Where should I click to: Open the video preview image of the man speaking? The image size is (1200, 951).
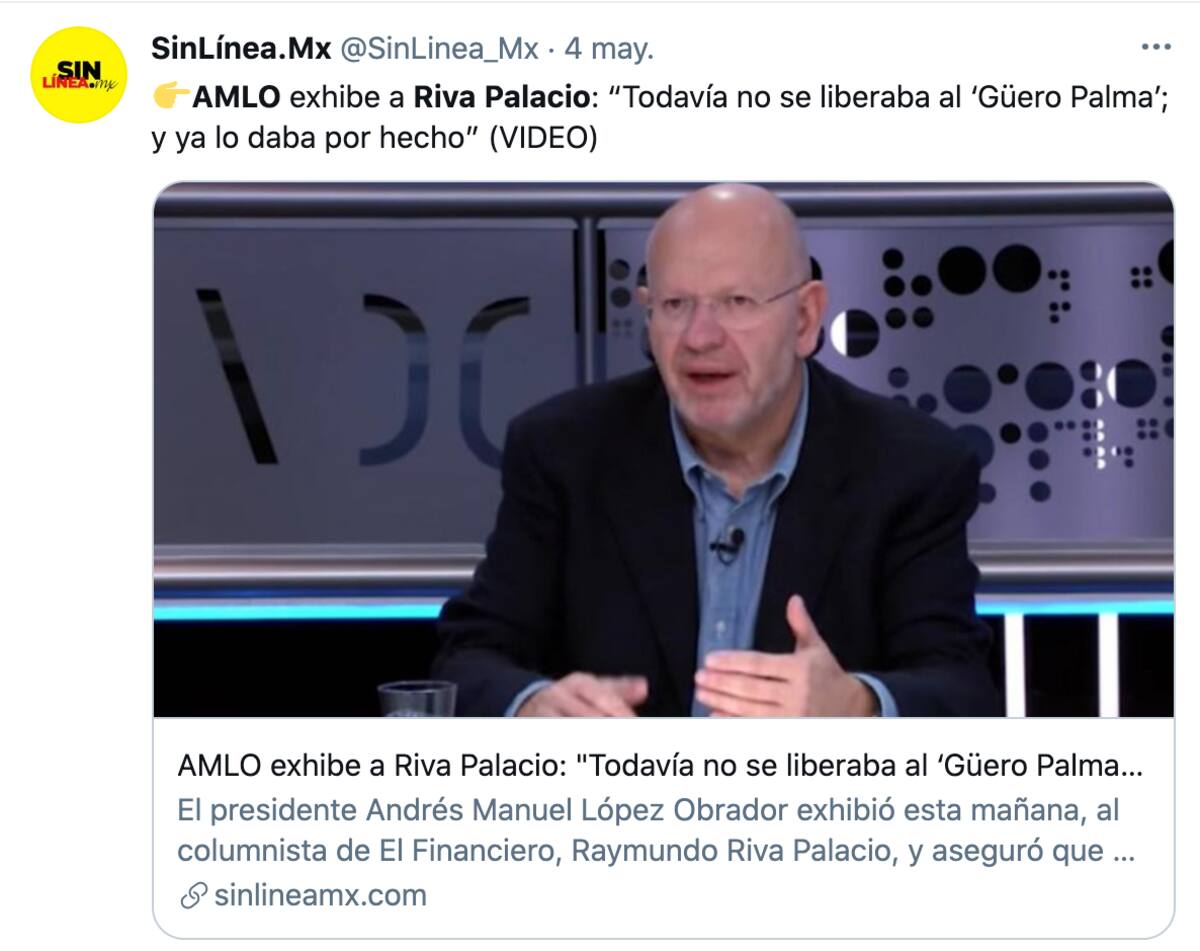[663, 449]
